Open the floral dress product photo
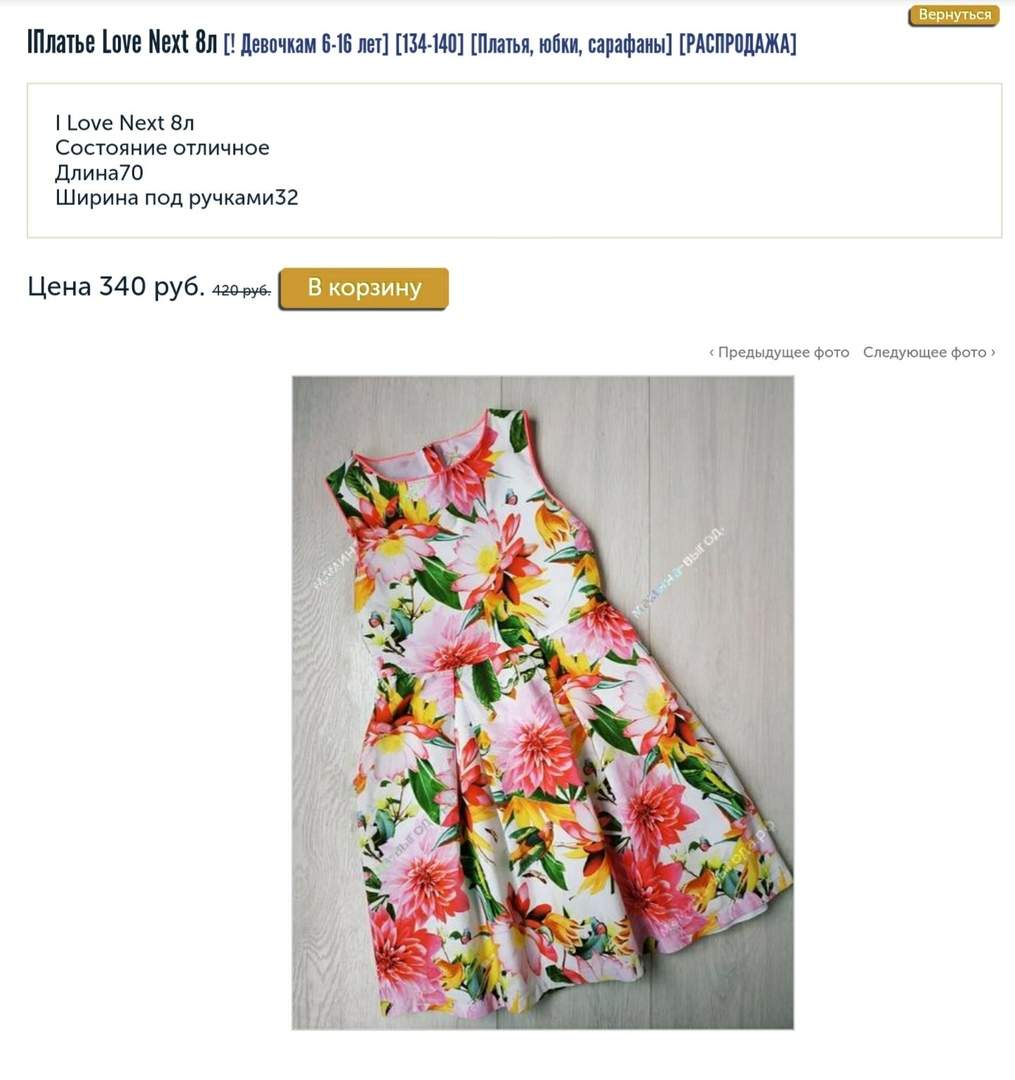The height and width of the screenshot is (1080, 1015). 543,703
